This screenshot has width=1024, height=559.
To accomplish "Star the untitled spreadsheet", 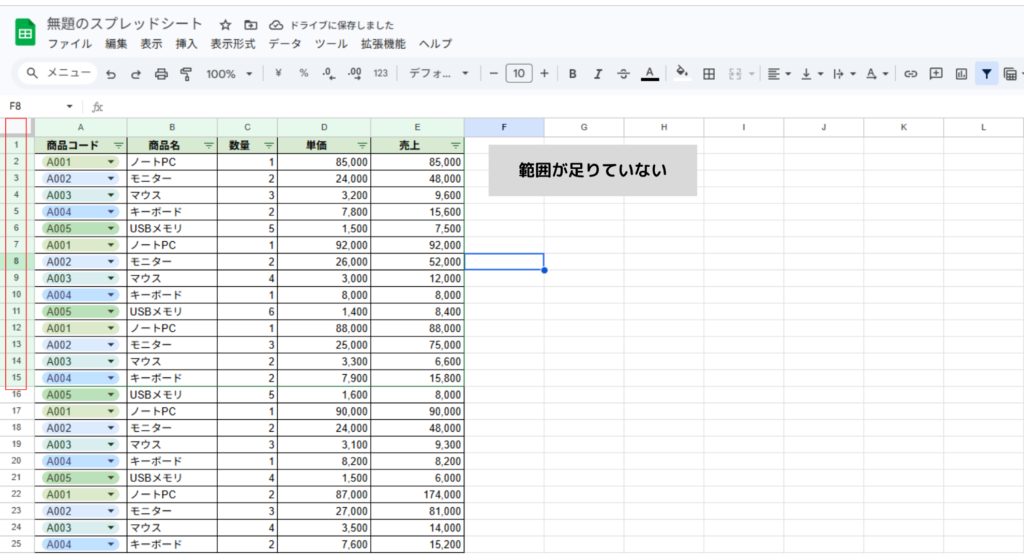I will [226, 24].
